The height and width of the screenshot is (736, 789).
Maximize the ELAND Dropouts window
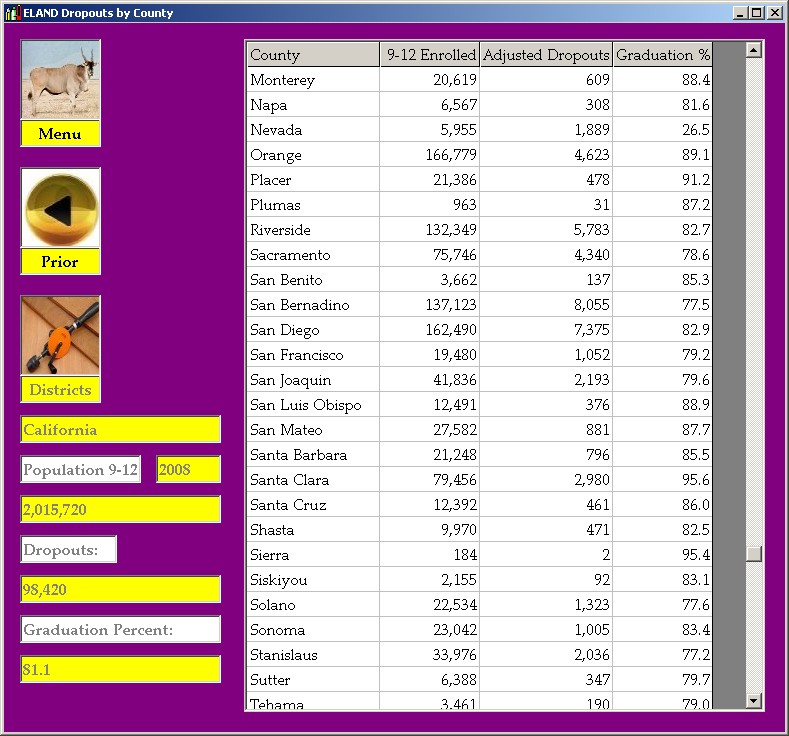coord(757,13)
